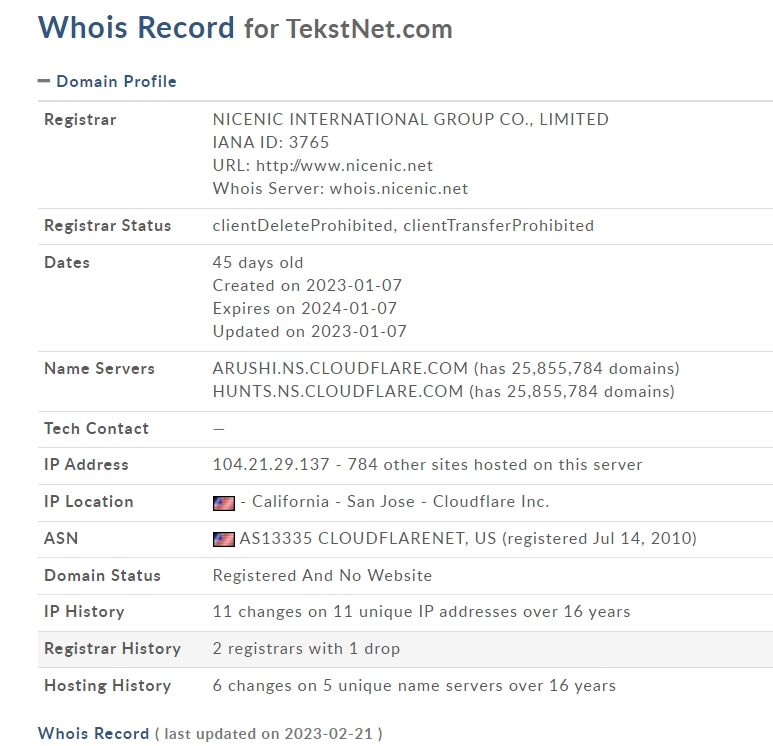Select the 45 days old text
The width and height of the screenshot is (773, 746).
[258, 263]
